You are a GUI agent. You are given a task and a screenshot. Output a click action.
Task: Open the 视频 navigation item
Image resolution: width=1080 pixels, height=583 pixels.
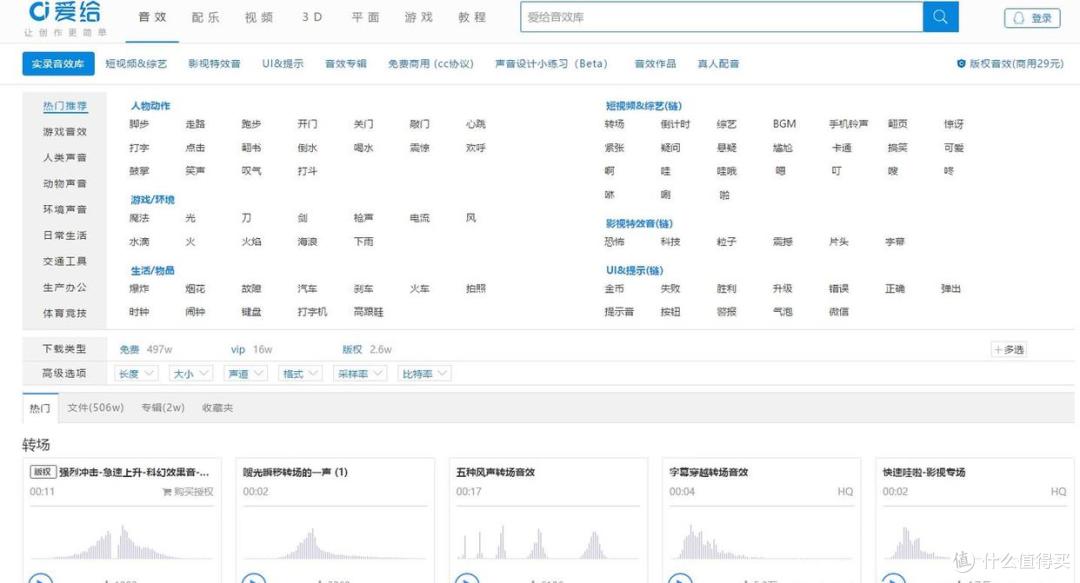(259, 17)
